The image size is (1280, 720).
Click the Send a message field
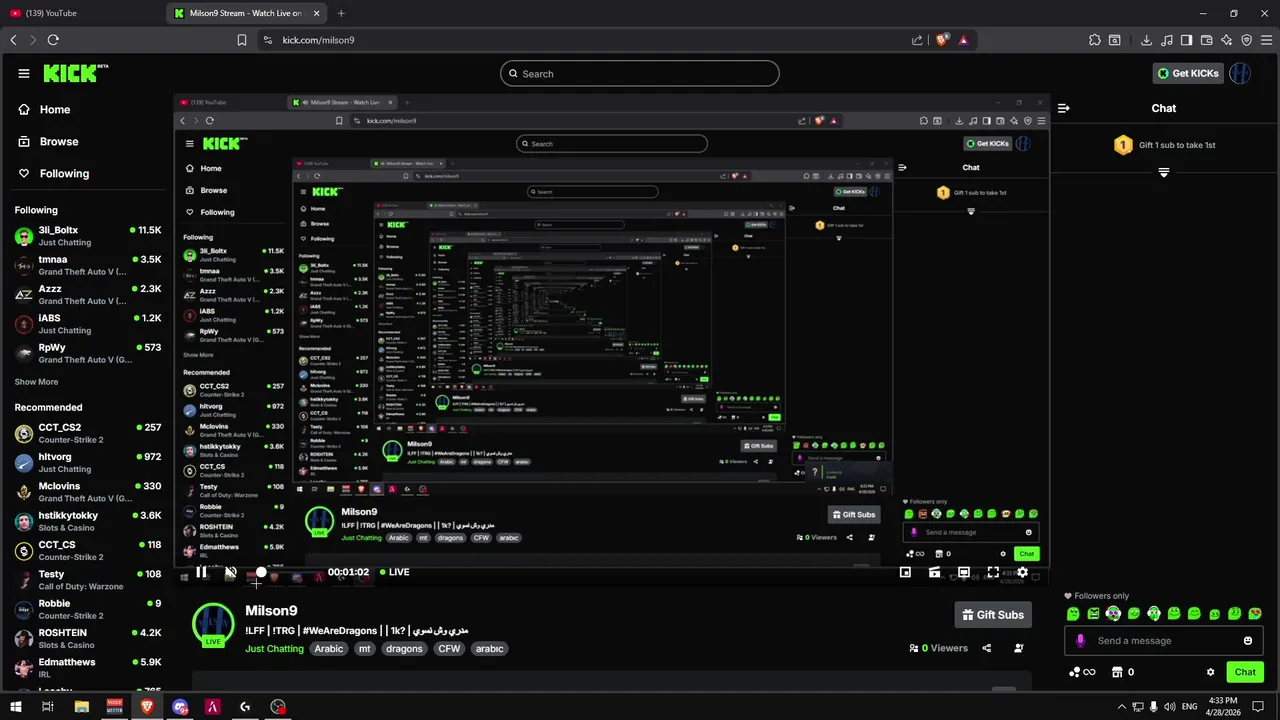click(x=1164, y=641)
